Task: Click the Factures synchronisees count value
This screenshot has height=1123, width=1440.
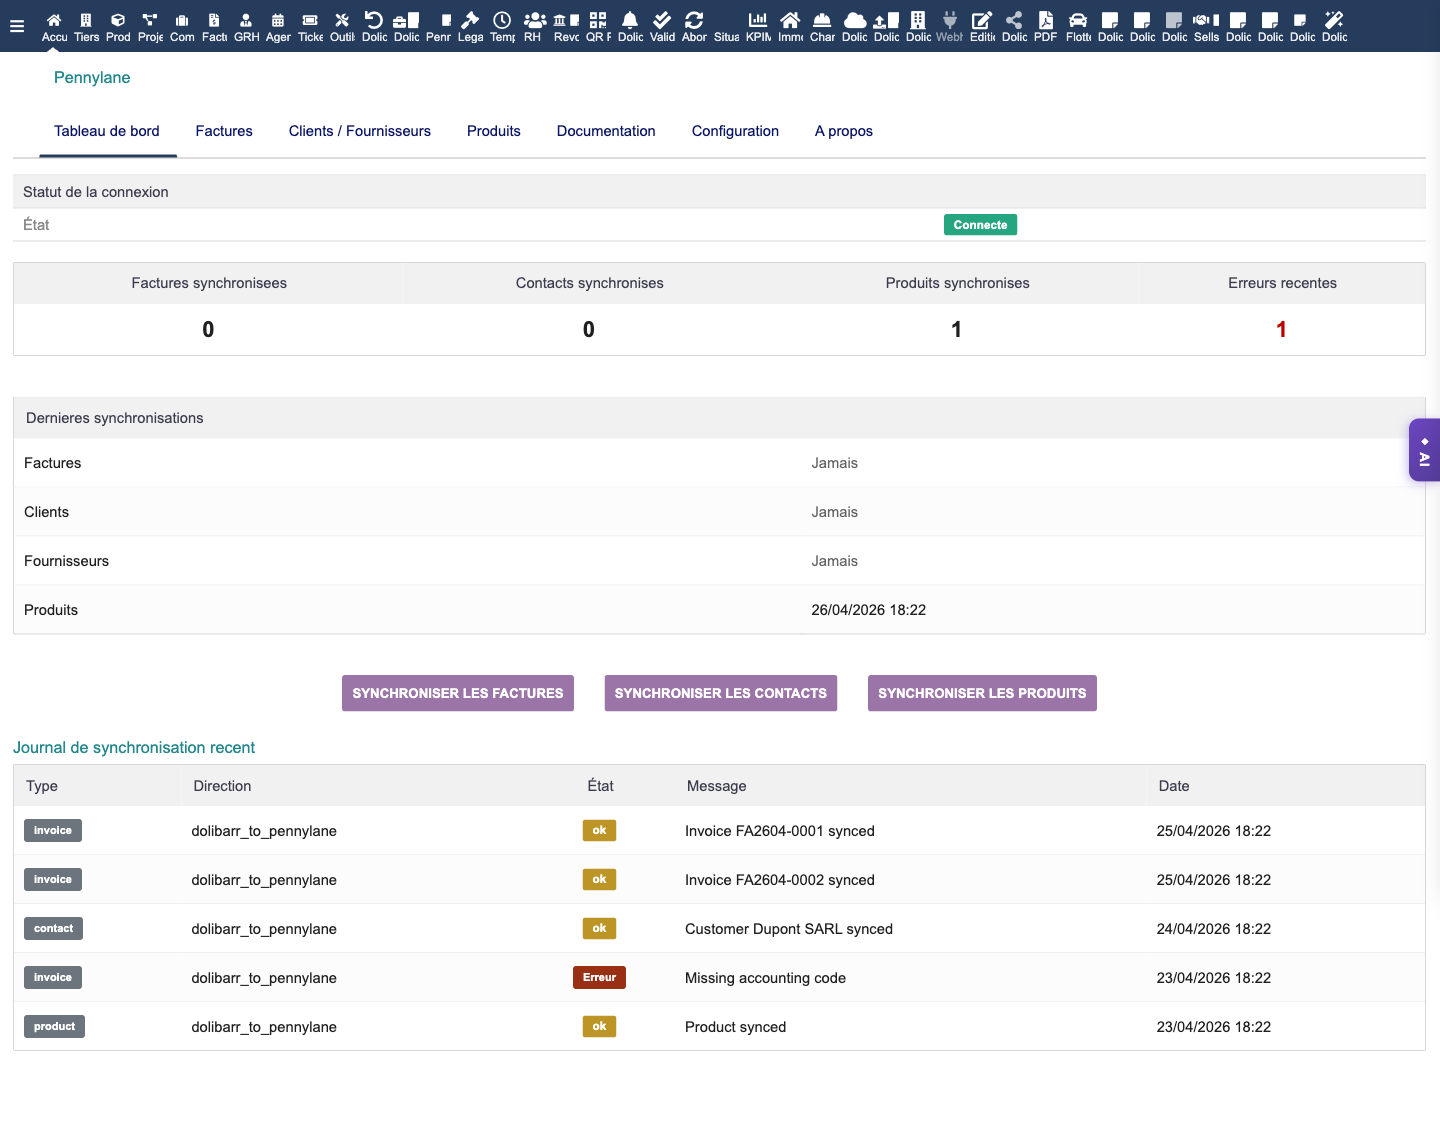Action: [208, 330]
